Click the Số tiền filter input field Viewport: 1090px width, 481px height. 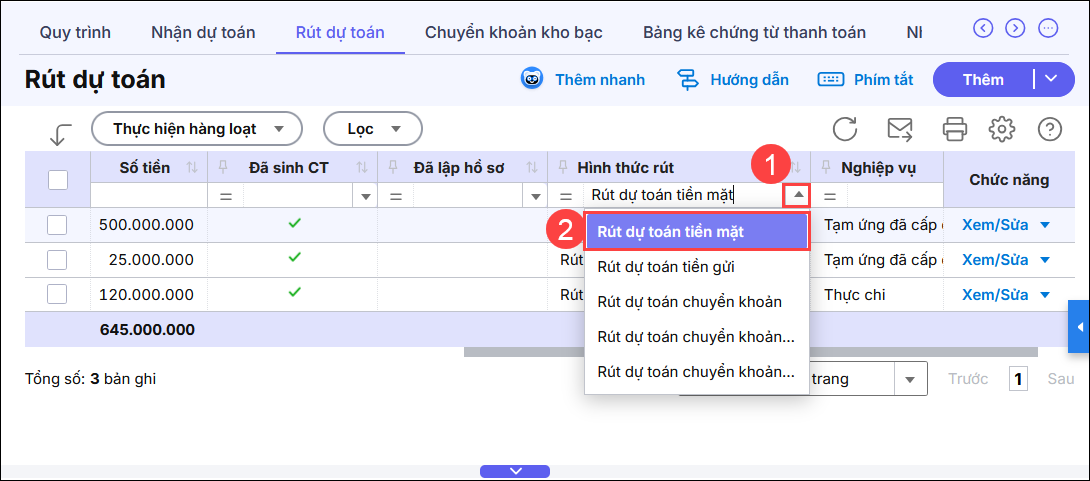click(148, 196)
